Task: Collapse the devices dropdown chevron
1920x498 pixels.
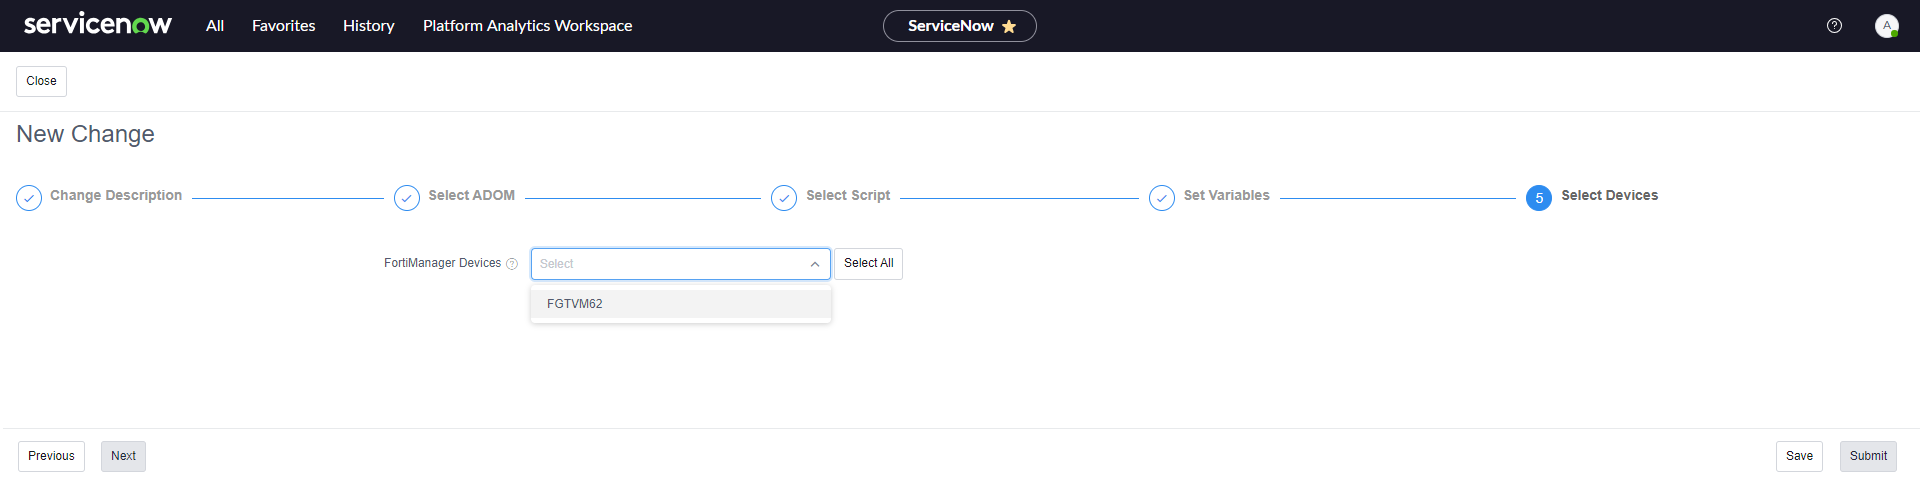Action: [x=815, y=264]
